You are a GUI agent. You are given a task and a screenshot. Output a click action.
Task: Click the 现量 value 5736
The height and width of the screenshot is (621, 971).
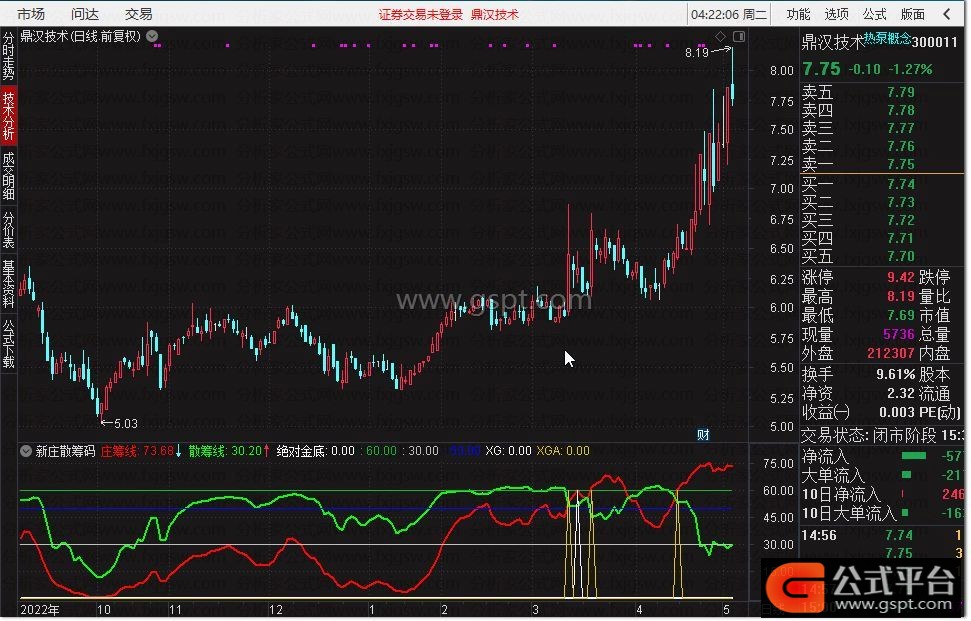899,334
